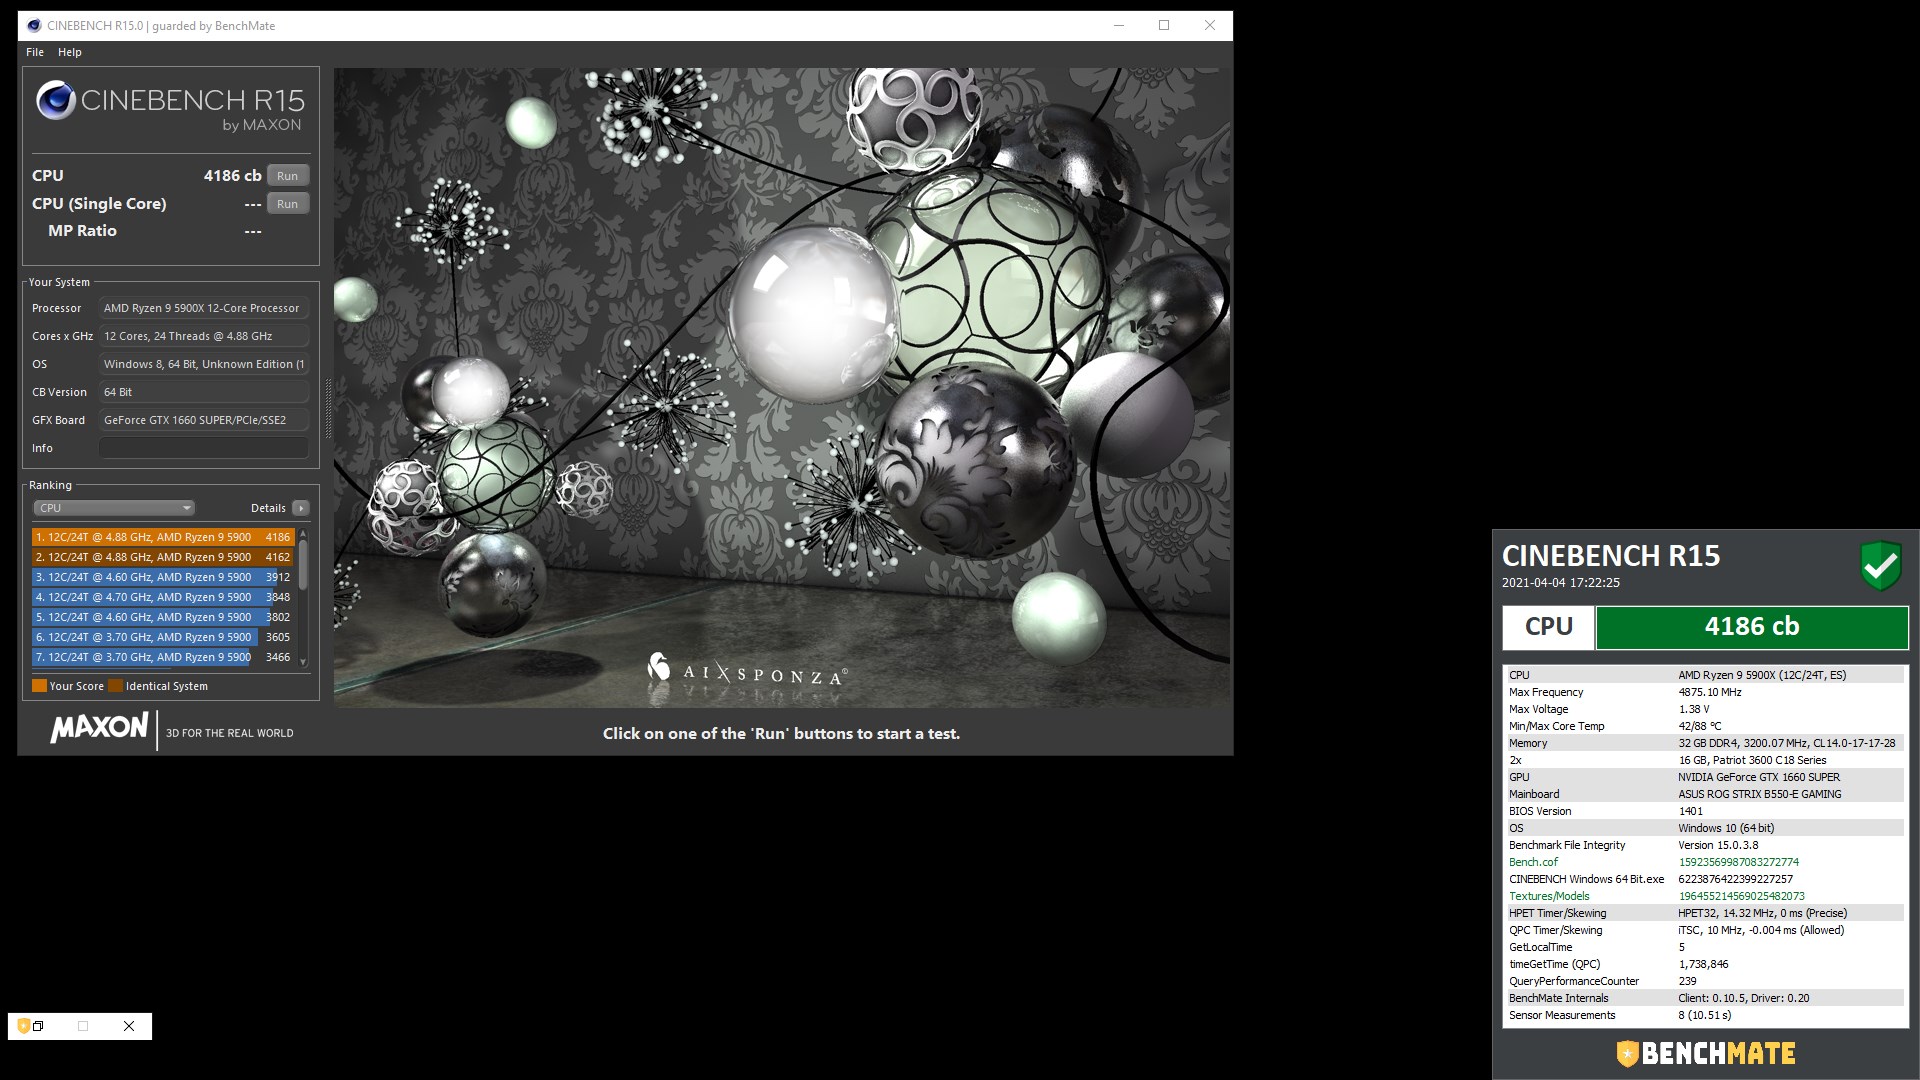Click the Your Score orange swatch
The height and width of the screenshot is (1080, 1920).
39,686
